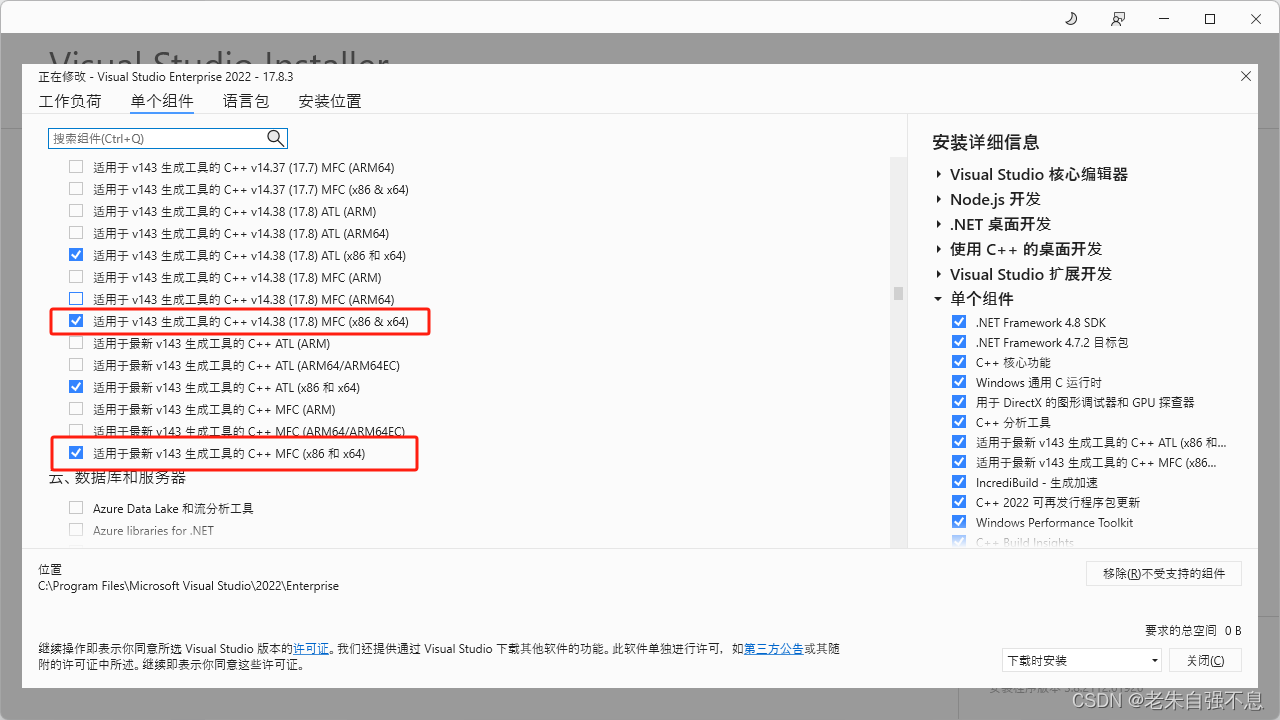Check 最新 v143 C++ MFC (ARM)
Screen dimensions: 1280x720
tap(76, 409)
